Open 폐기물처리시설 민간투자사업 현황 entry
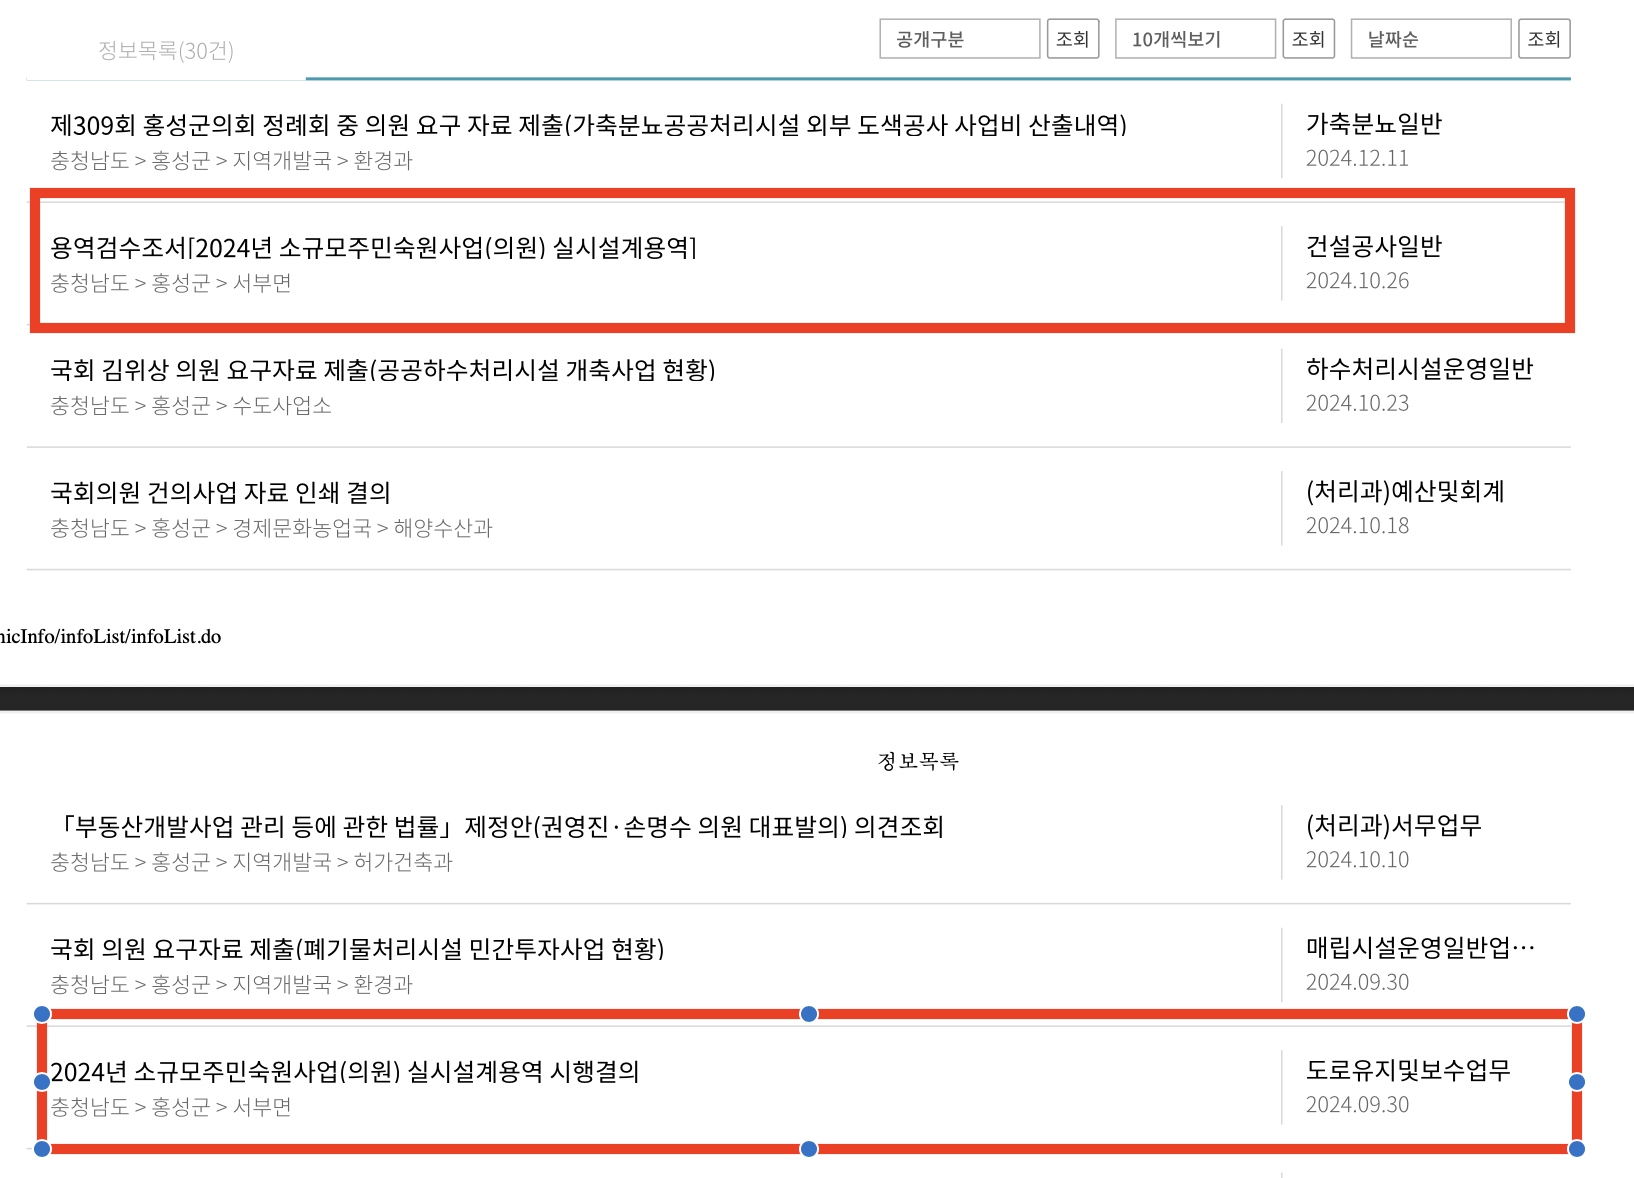The height and width of the screenshot is (1178, 1634). [x=357, y=948]
